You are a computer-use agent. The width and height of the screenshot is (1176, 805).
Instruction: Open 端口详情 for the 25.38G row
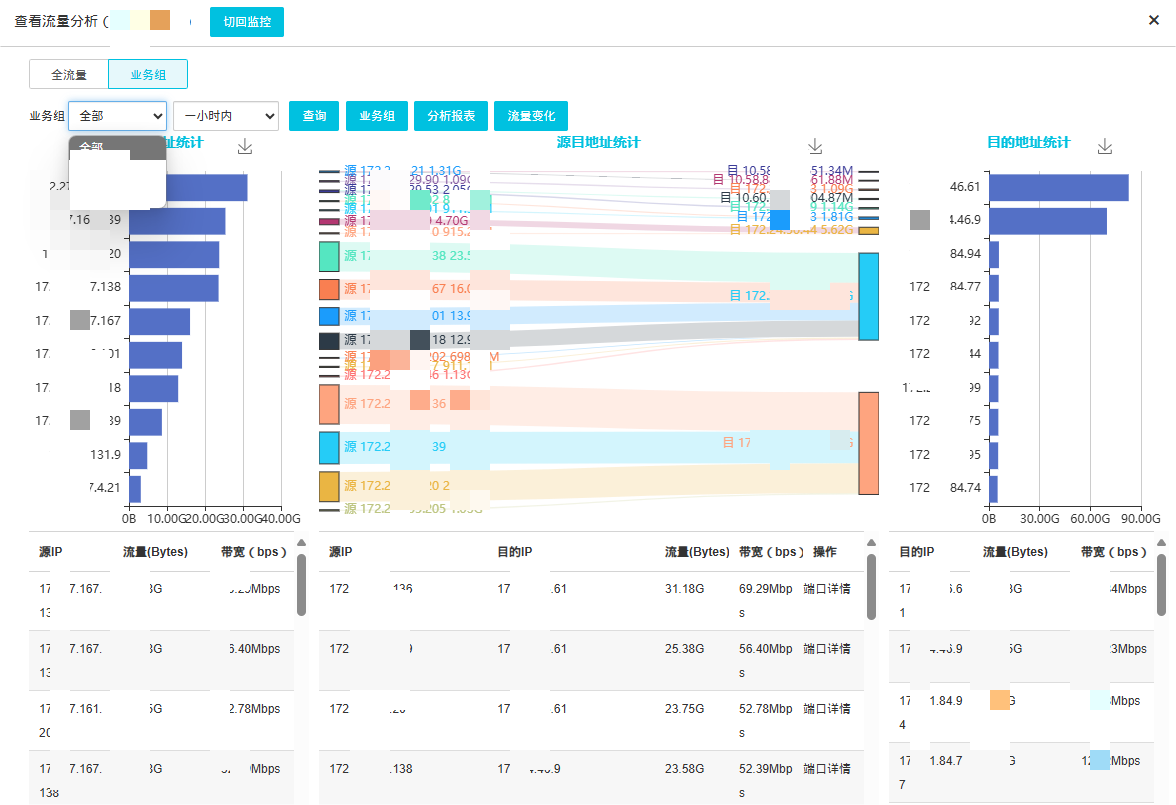826,649
